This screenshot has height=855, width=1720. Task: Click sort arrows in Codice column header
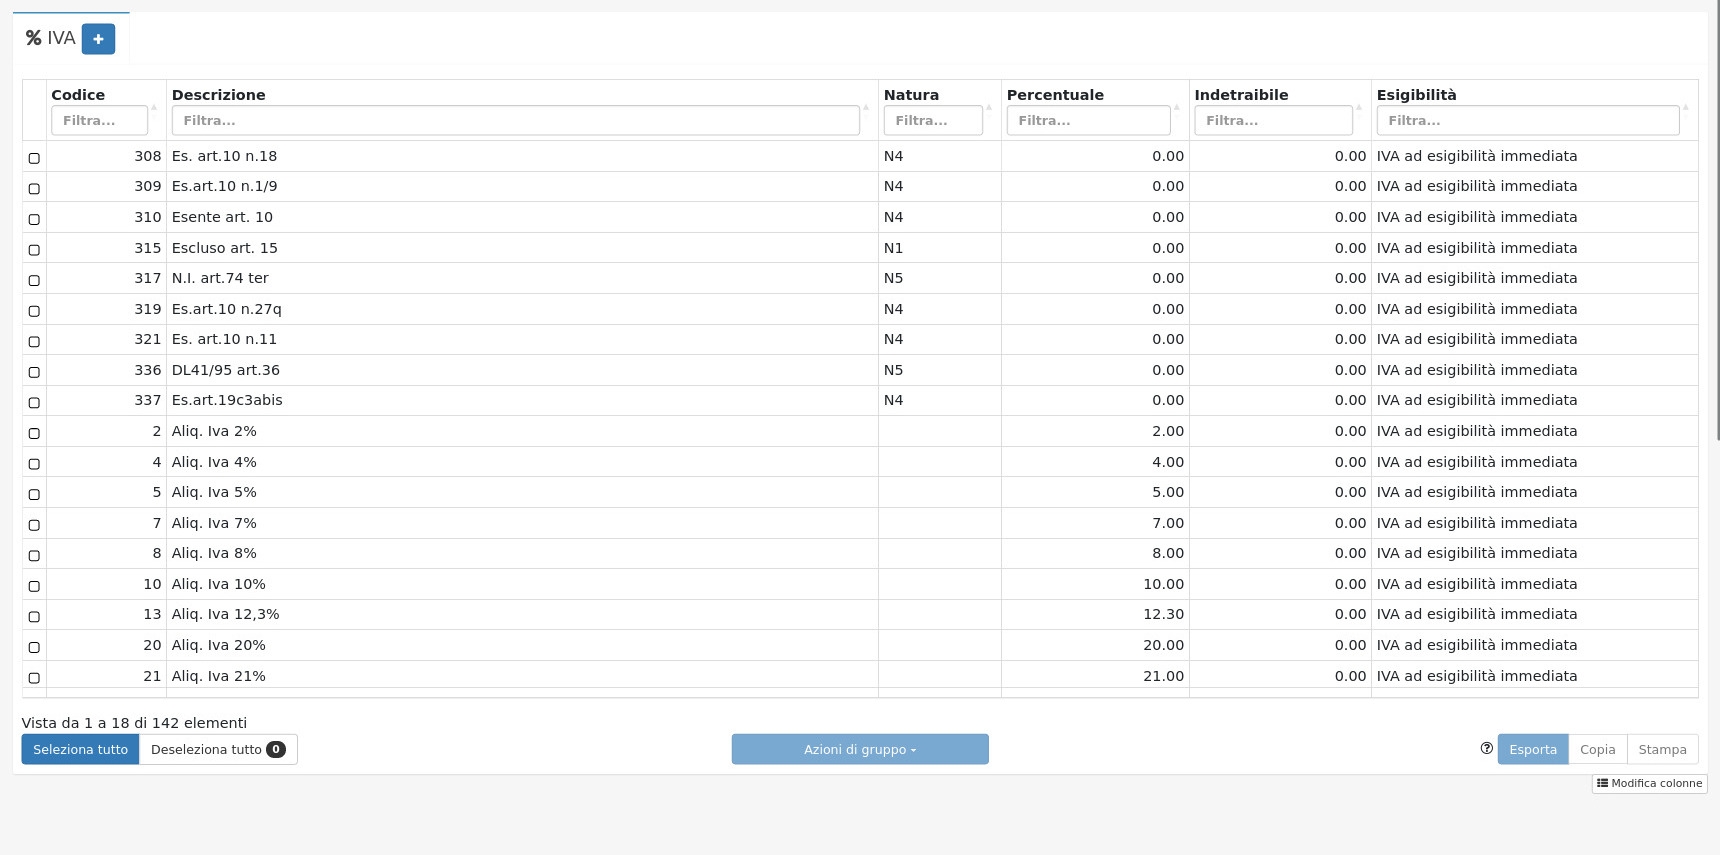[x=154, y=107]
